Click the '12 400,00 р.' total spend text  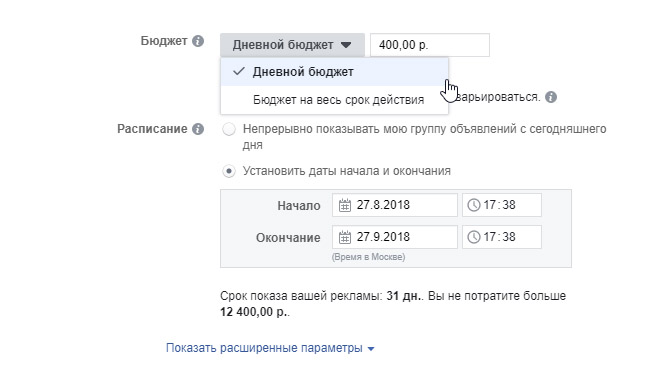pyautogui.click(x=253, y=312)
